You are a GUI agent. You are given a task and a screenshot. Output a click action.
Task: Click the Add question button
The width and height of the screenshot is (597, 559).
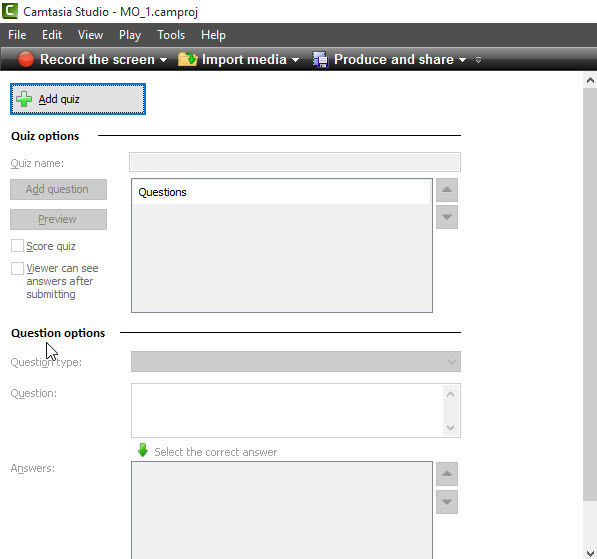(58, 189)
